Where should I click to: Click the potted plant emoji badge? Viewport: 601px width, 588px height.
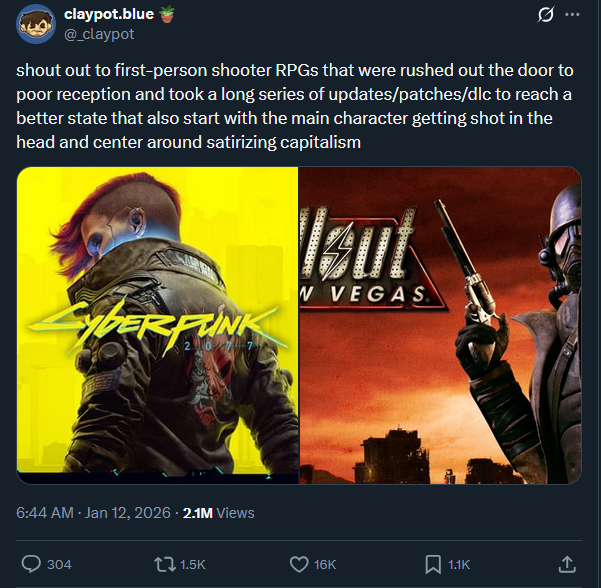point(166,15)
